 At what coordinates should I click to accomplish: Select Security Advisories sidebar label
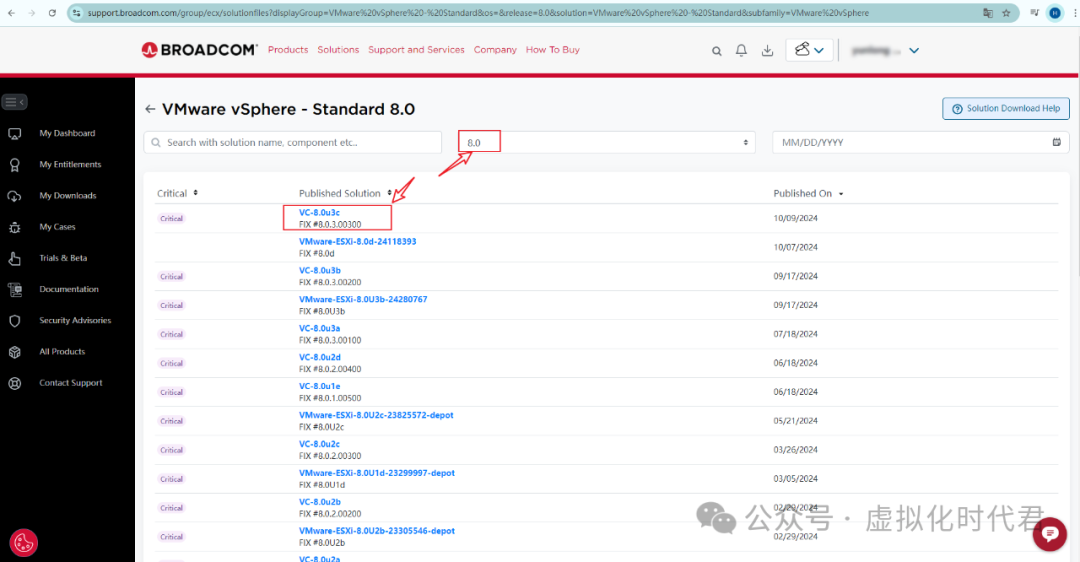(x=75, y=320)
